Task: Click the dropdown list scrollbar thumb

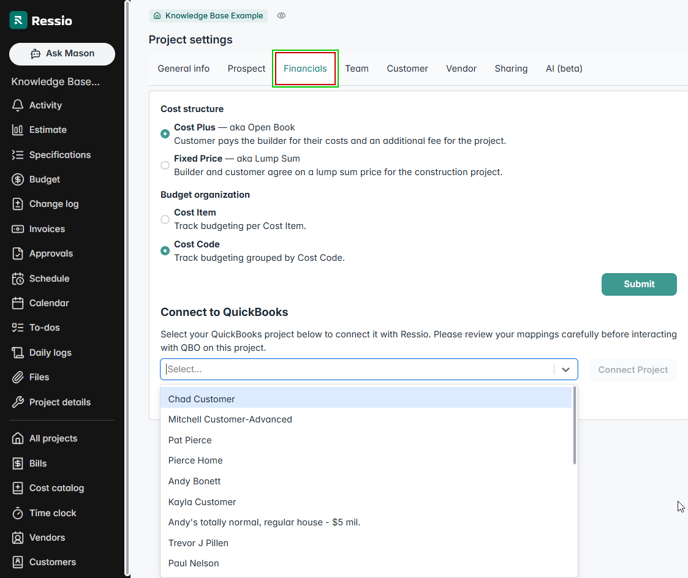Action: click(574, 426)
